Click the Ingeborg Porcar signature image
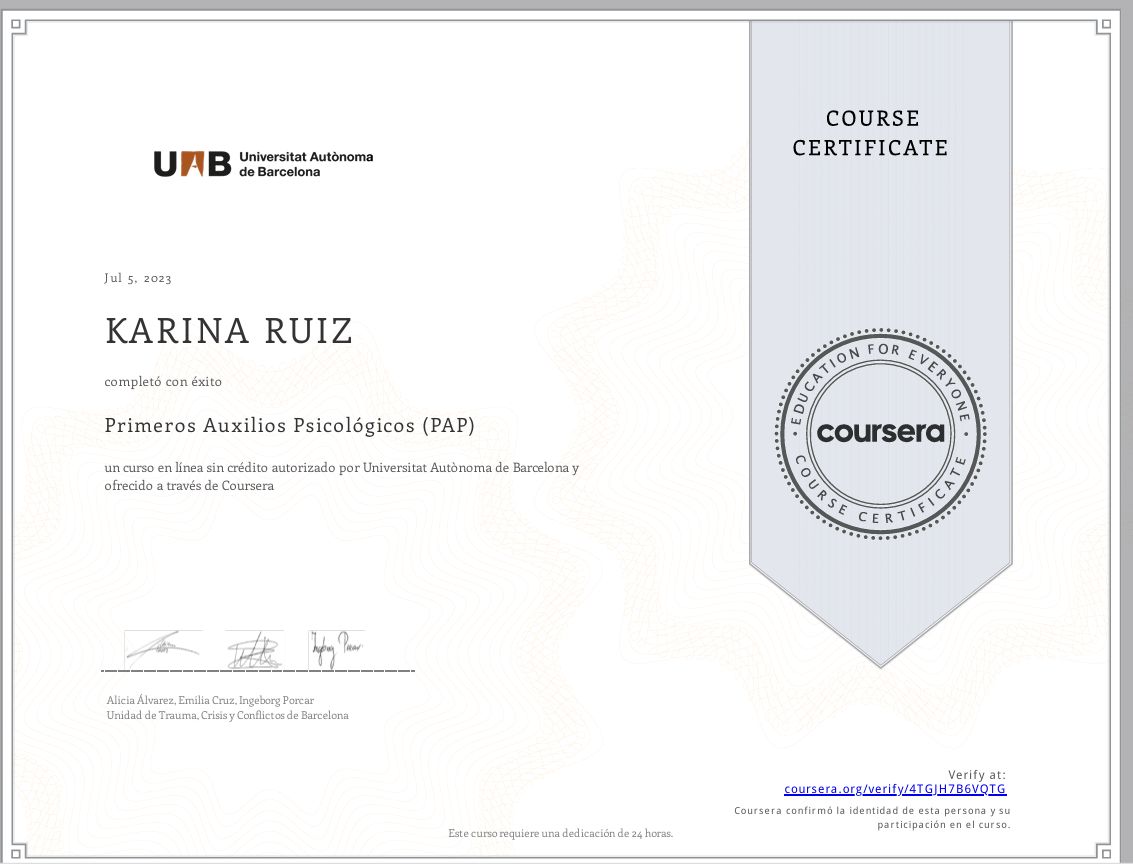 point(337,647)
